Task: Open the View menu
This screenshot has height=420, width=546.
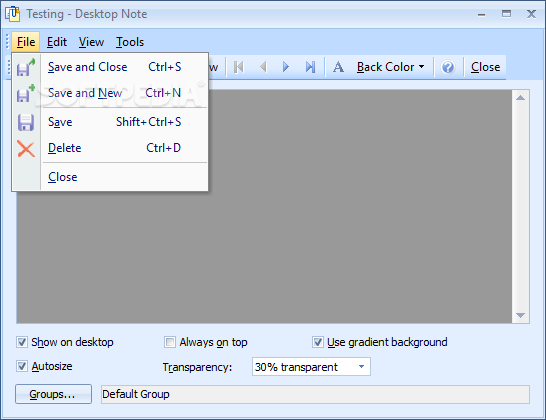Action: click(91, 42)
